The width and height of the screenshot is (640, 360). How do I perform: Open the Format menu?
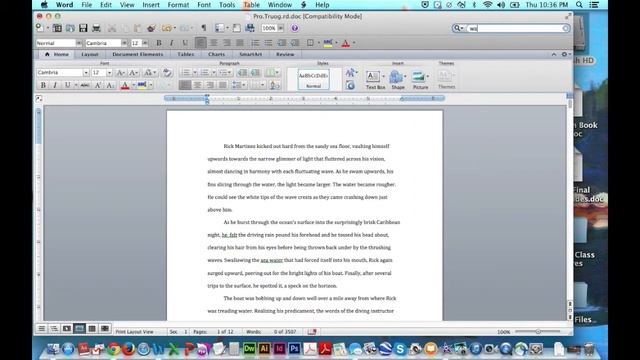click(178, 5)
